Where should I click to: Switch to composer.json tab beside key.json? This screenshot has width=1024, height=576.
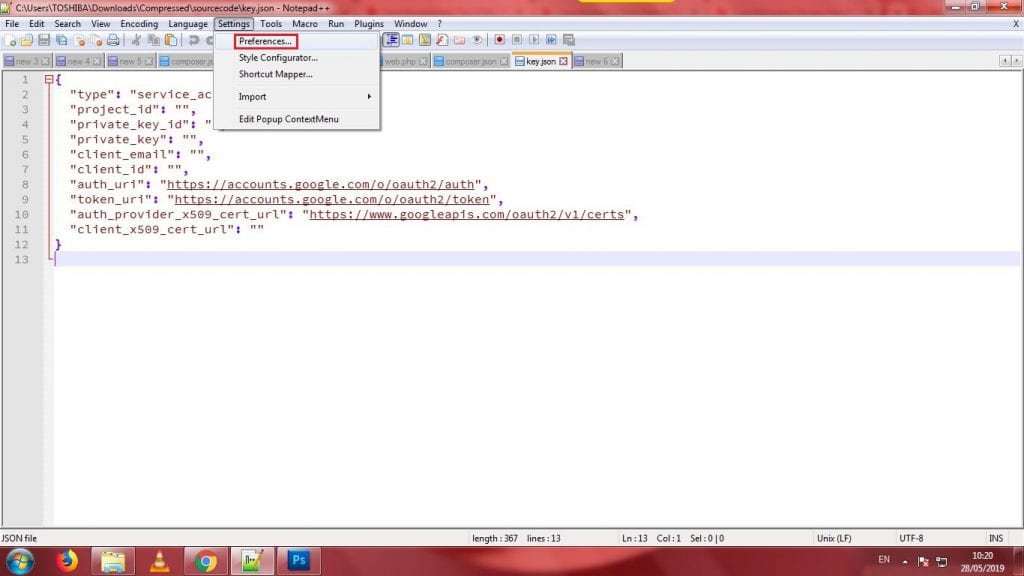pyautogui.click(x=470, y=61)
